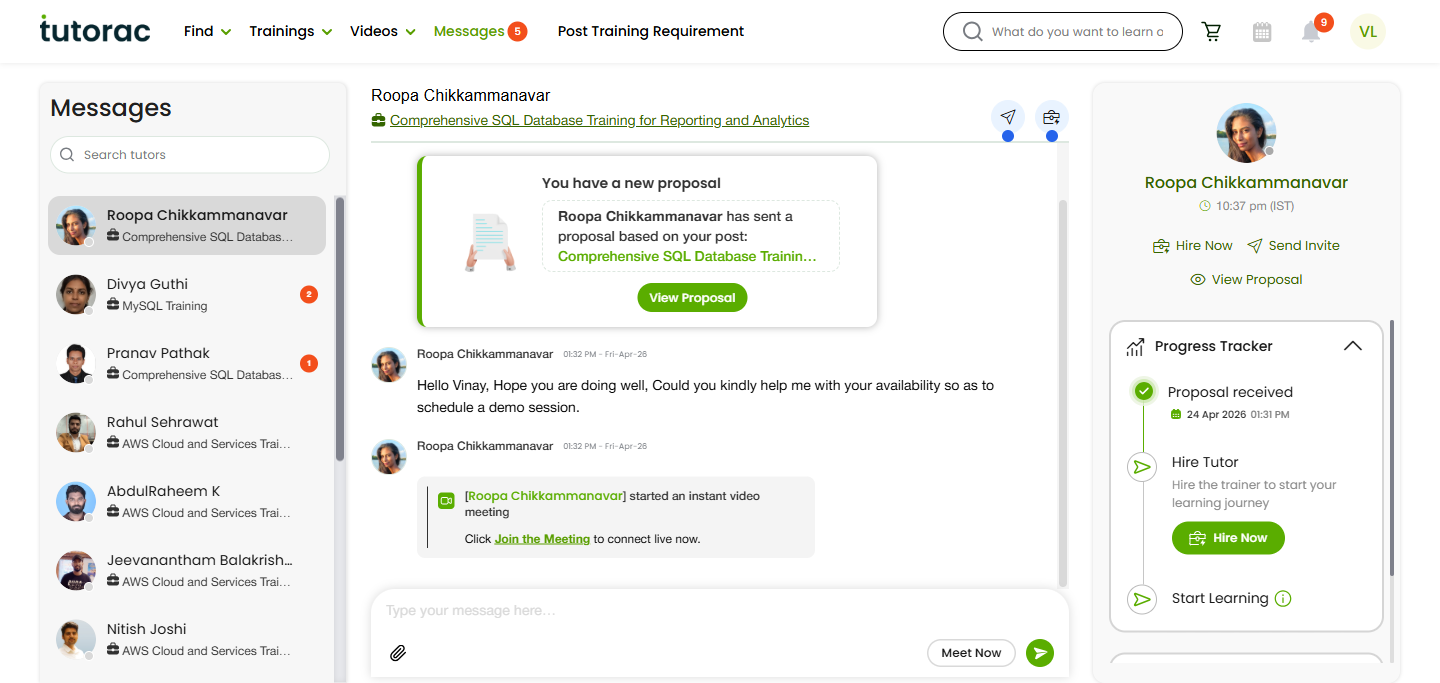Click the Type your message here box
Viewport: 1440px width, 683px height.
[650, 610]
